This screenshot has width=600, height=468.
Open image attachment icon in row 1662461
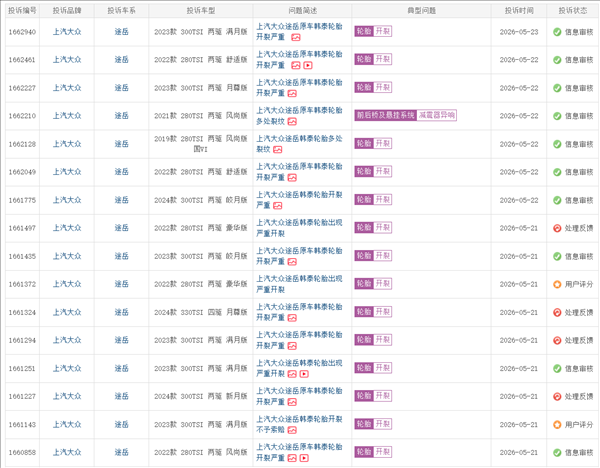click(x=296, y=65)
